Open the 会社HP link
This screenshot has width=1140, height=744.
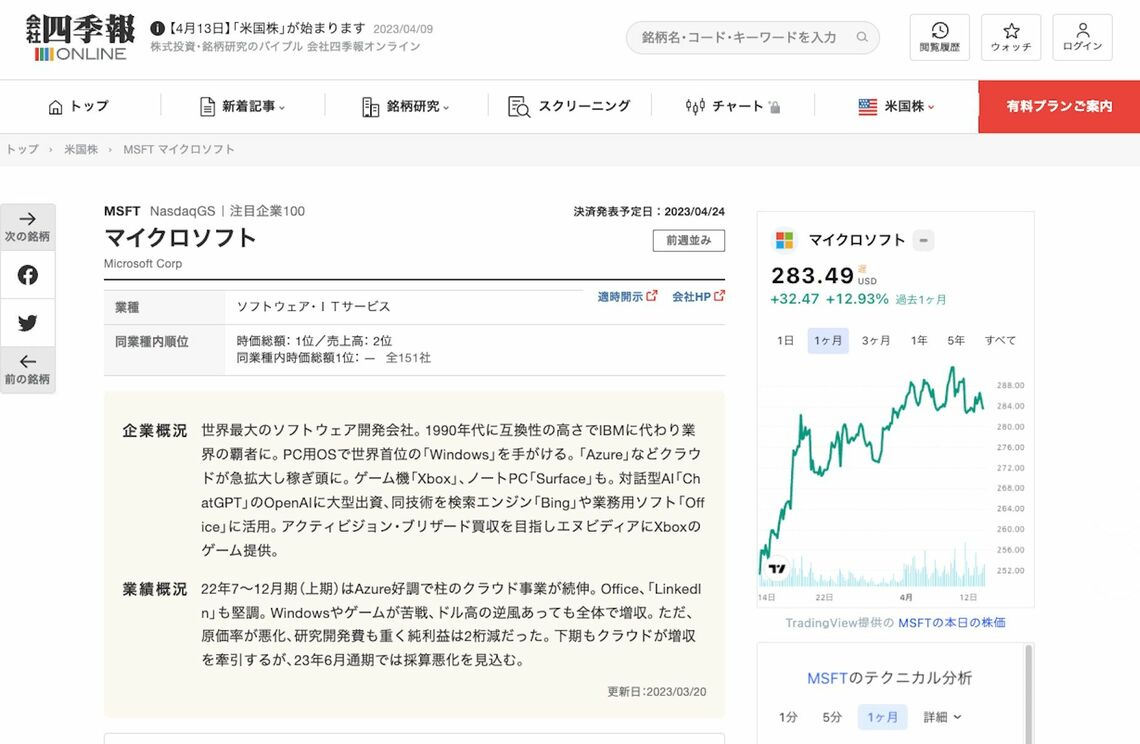point(691,297)
